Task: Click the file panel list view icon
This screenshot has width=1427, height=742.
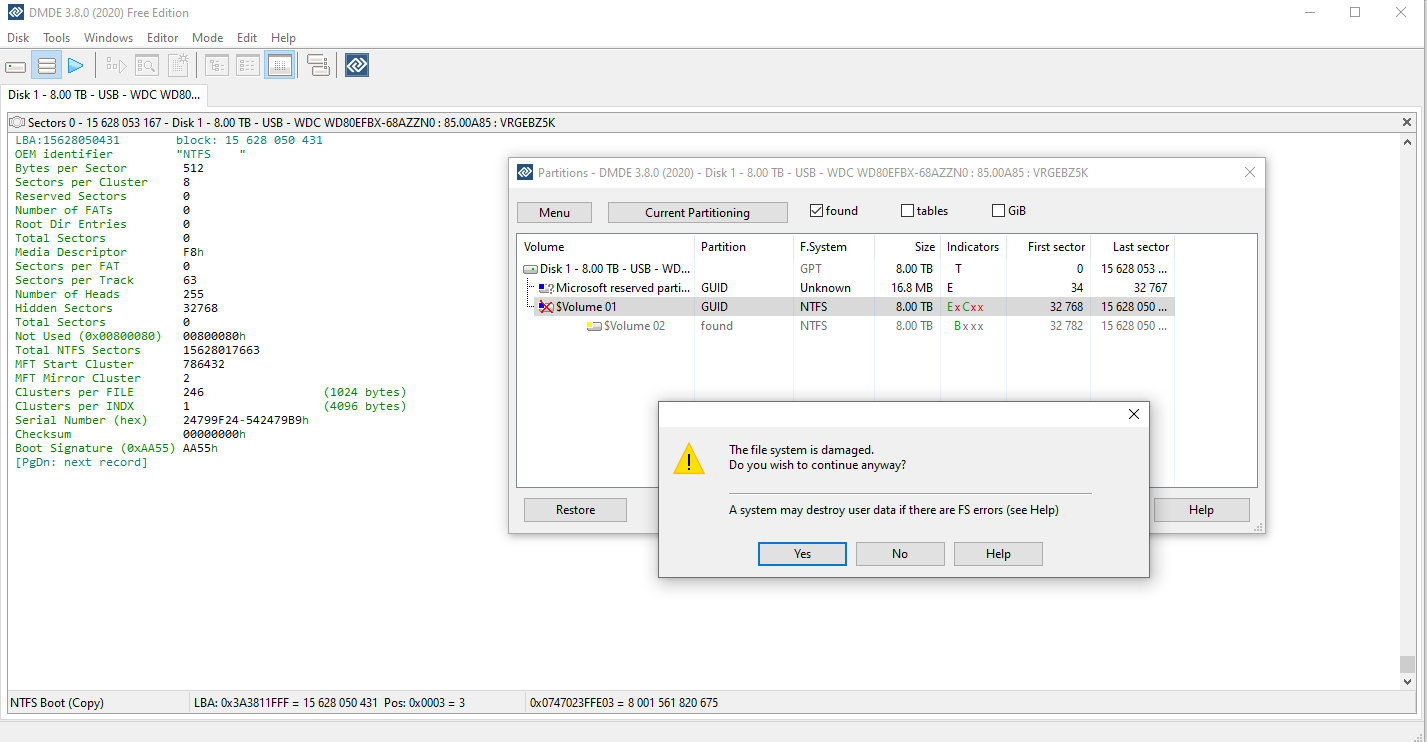Action: (248, 66)
